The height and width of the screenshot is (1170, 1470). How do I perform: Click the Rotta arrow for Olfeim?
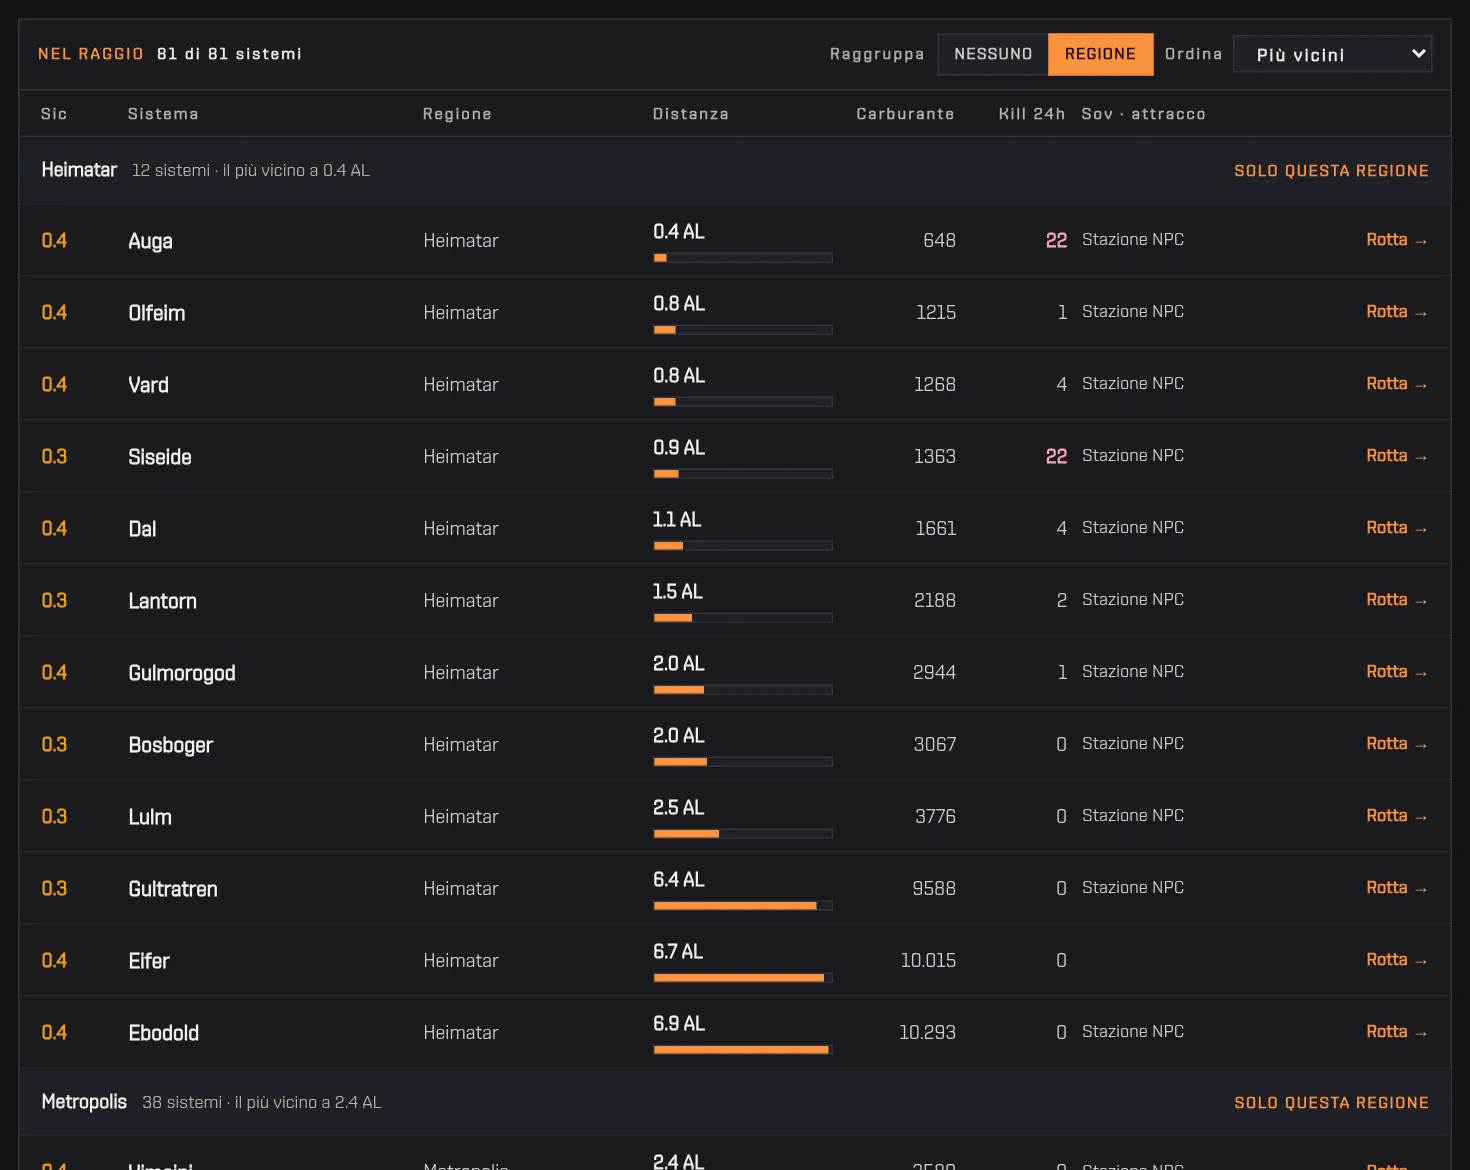(1396, 312)
